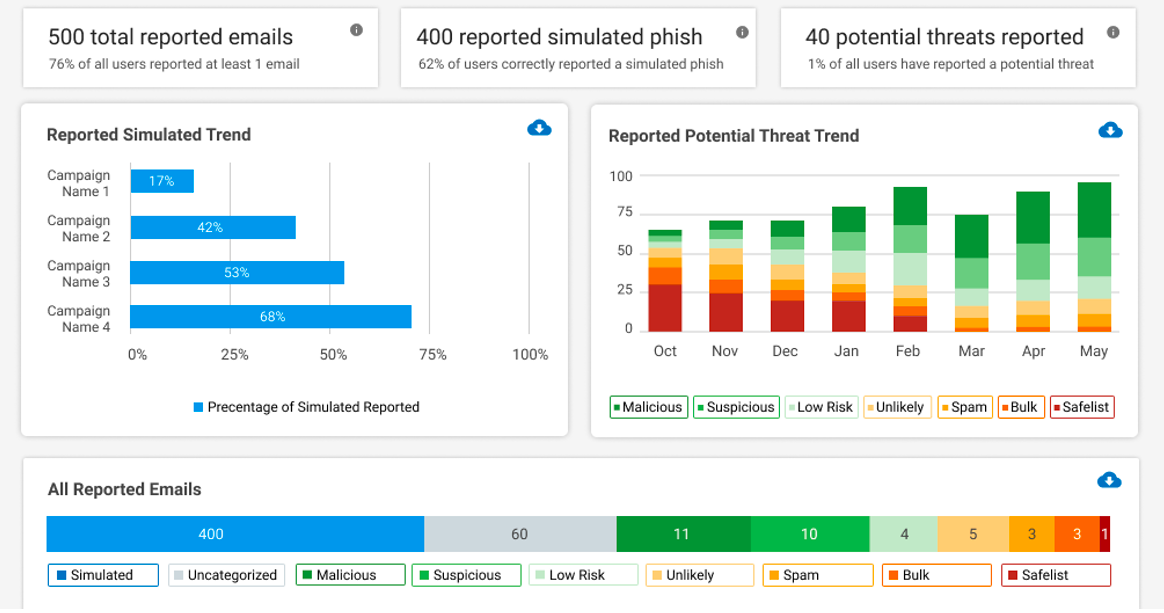1164x613 pixels.
Task: Click the dark green 11 Malicious segment
Action: (684, 534)
